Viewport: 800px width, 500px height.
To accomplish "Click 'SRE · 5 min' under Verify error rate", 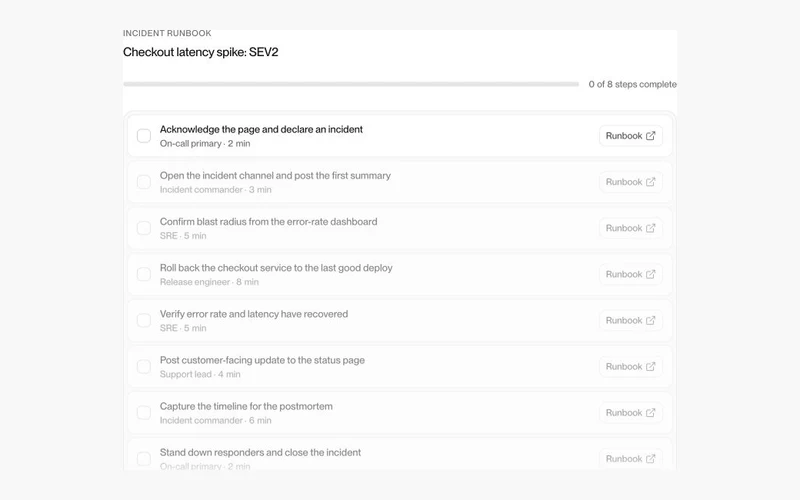I will [183, 328].
